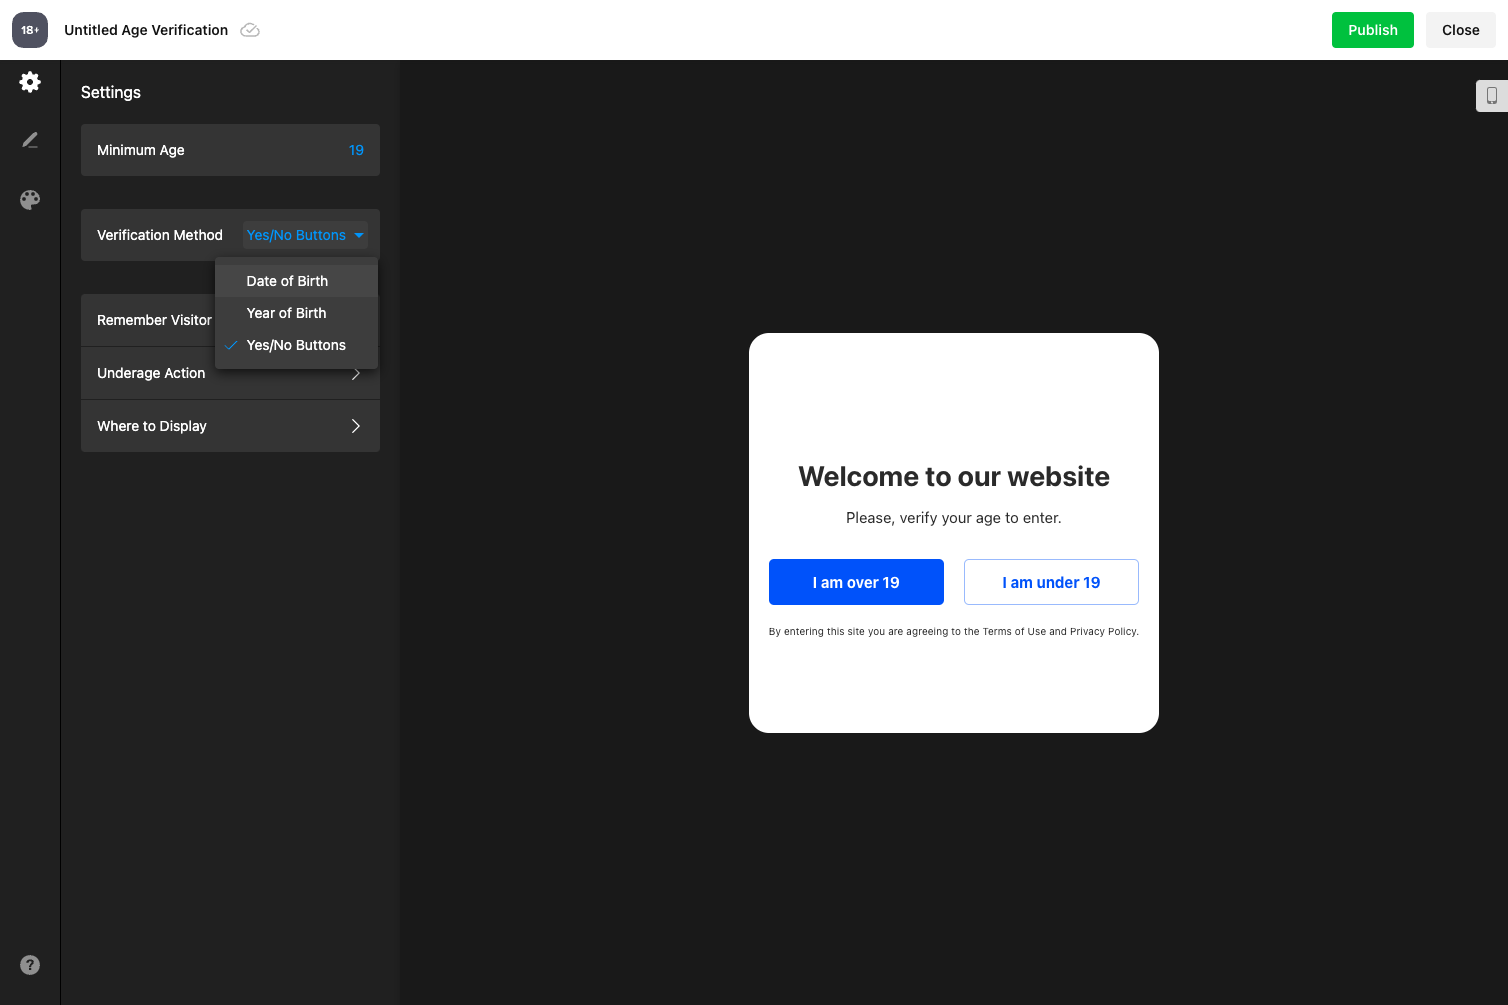
Task: Click the Publish button
Action: [x=1373, y=30]
